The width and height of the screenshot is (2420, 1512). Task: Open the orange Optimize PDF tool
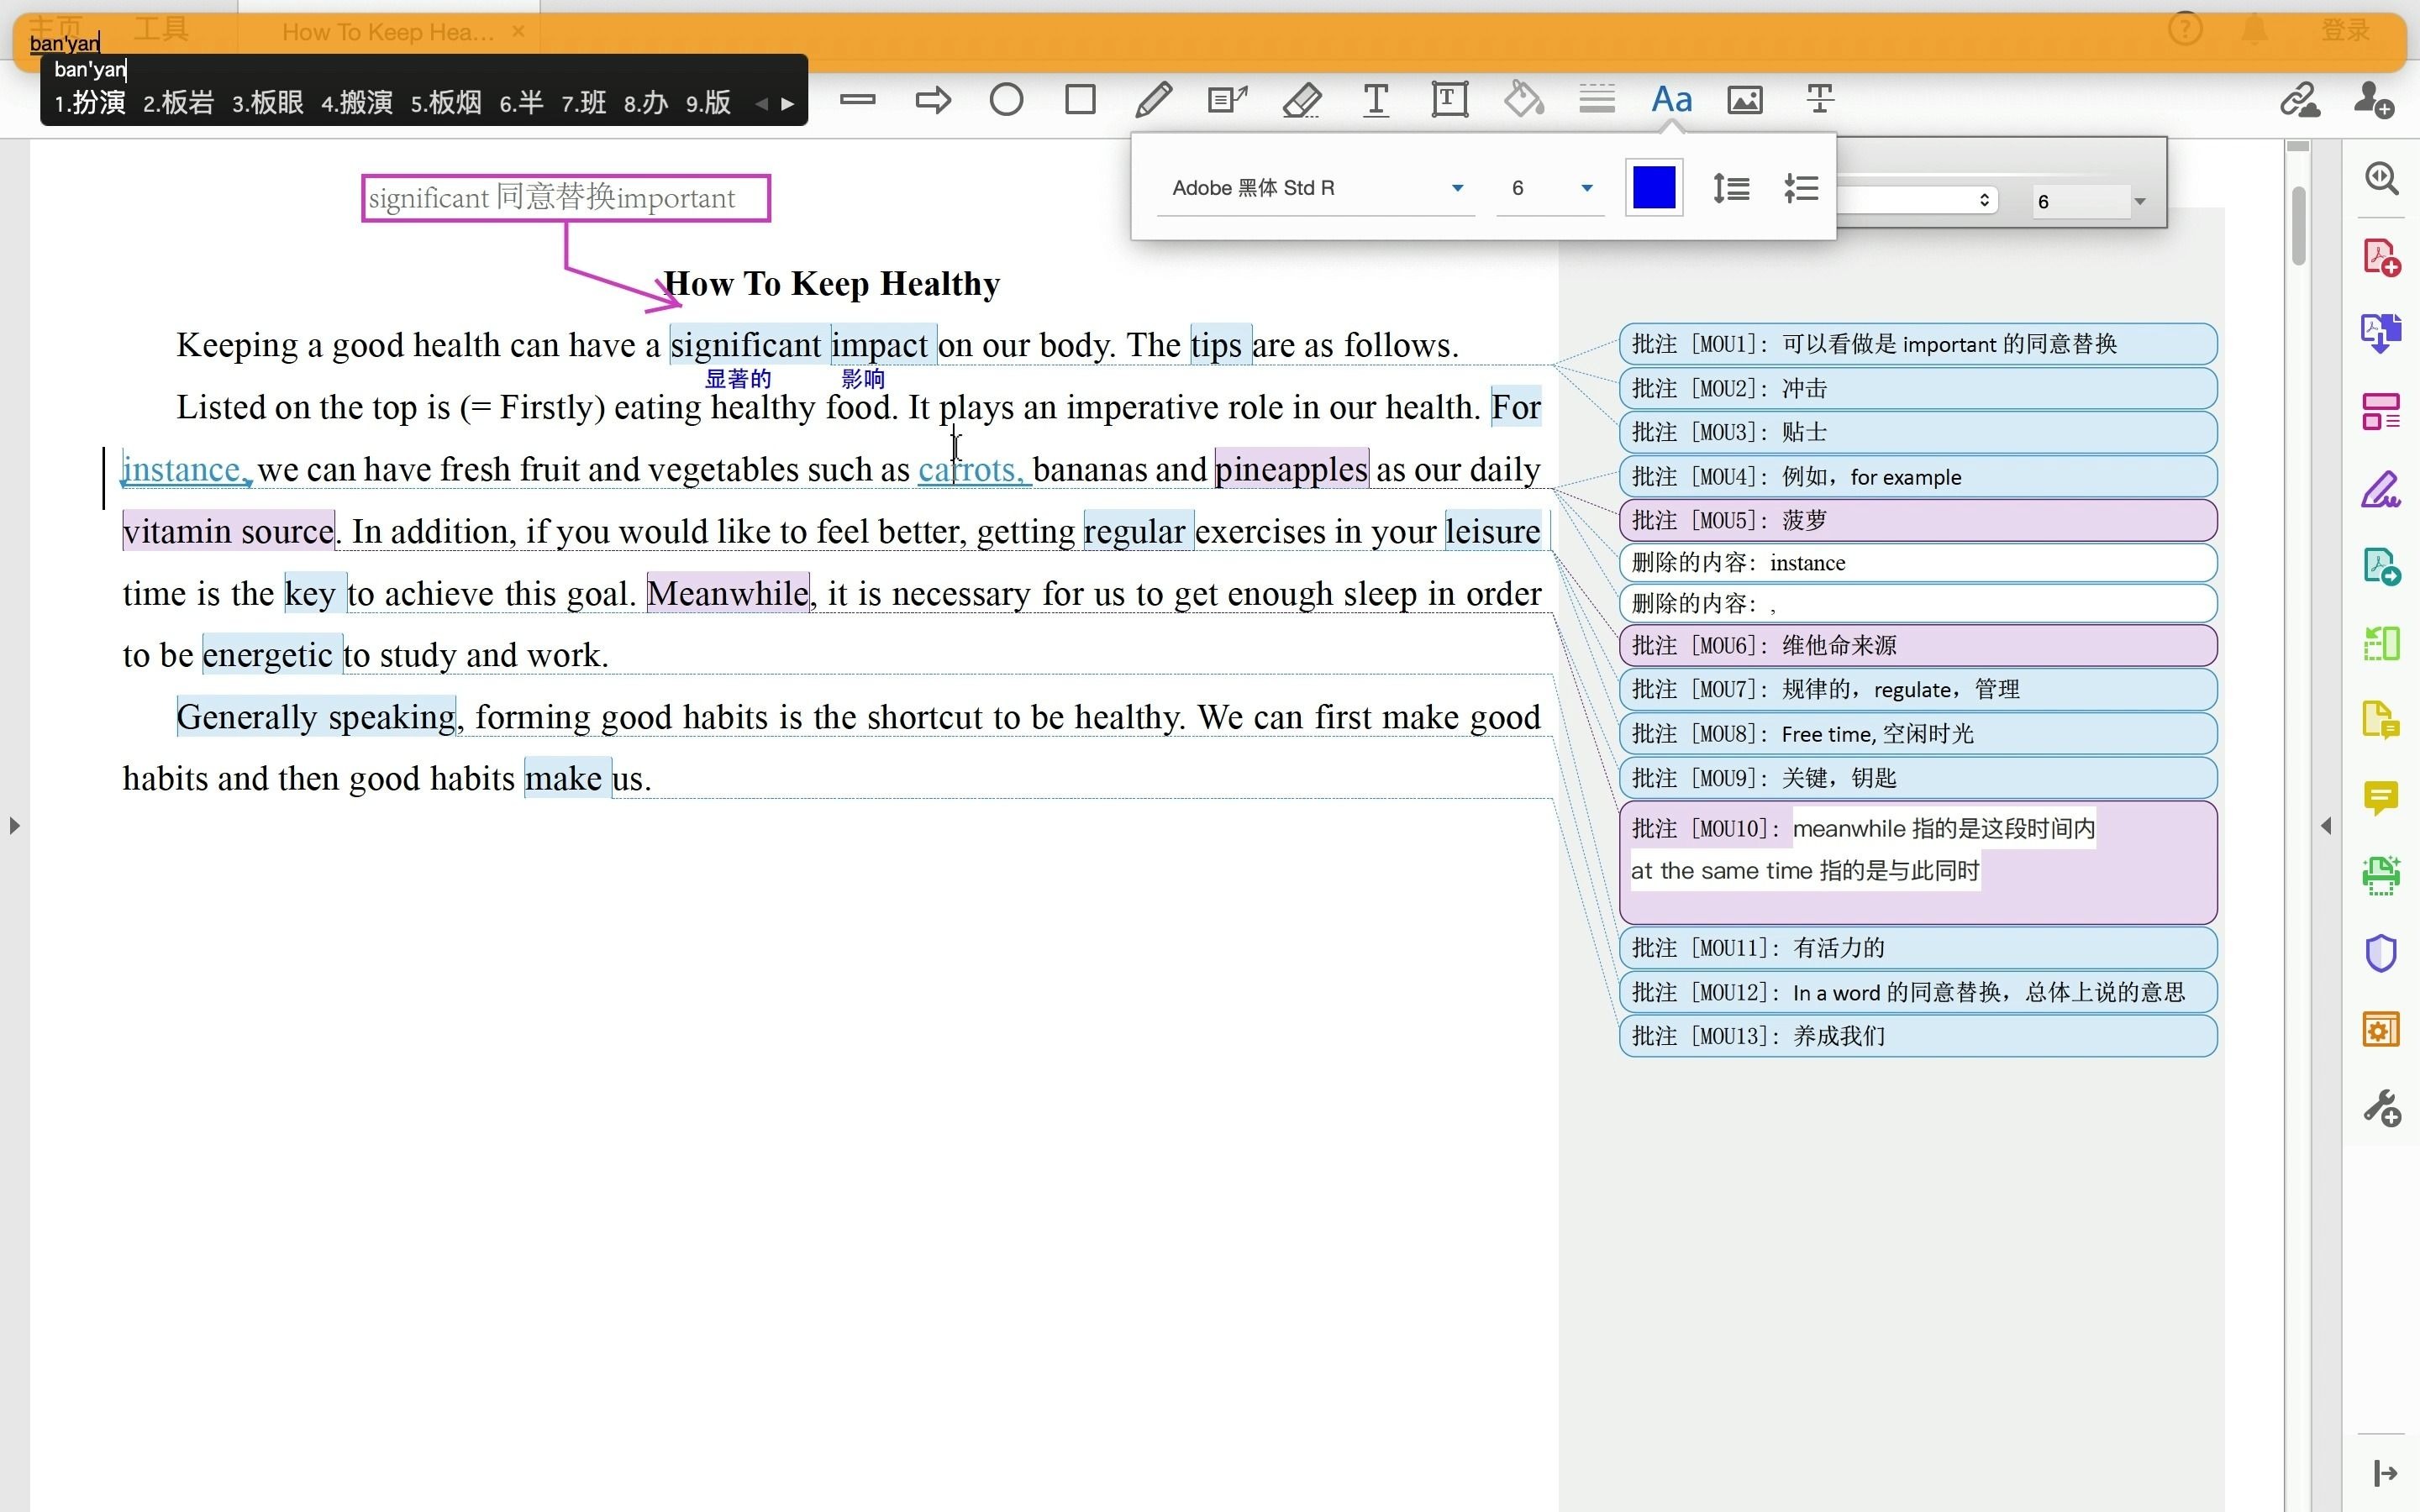[2381, 1030]
